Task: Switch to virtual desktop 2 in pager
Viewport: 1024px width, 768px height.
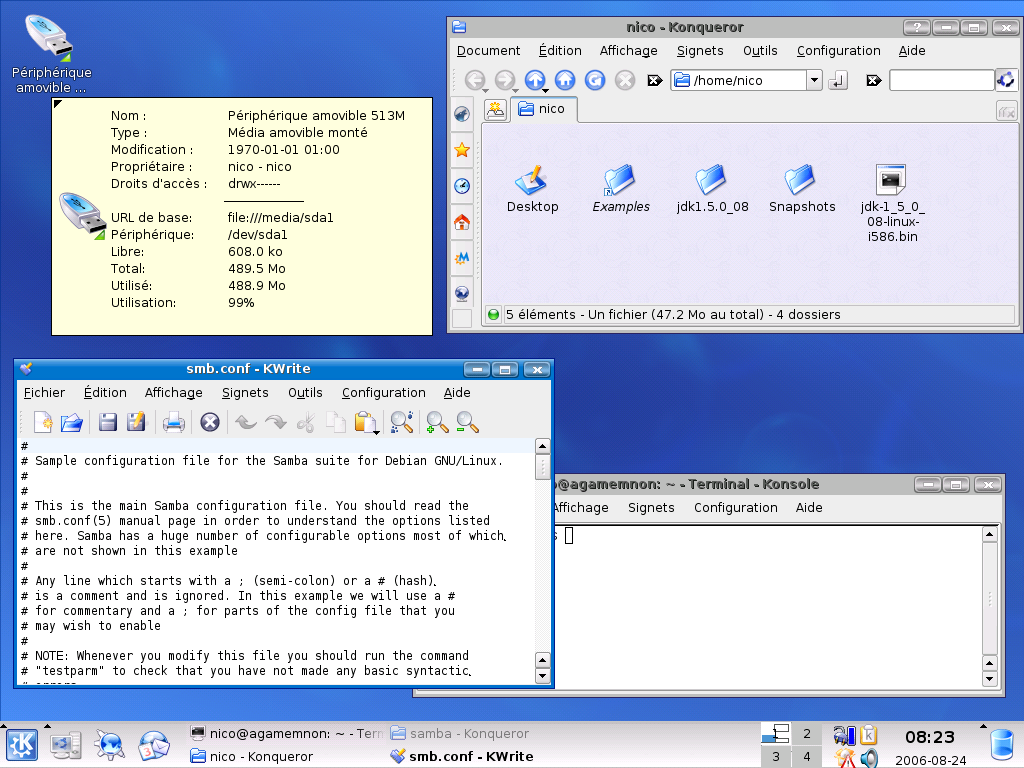Action: (x=806, y=734)
